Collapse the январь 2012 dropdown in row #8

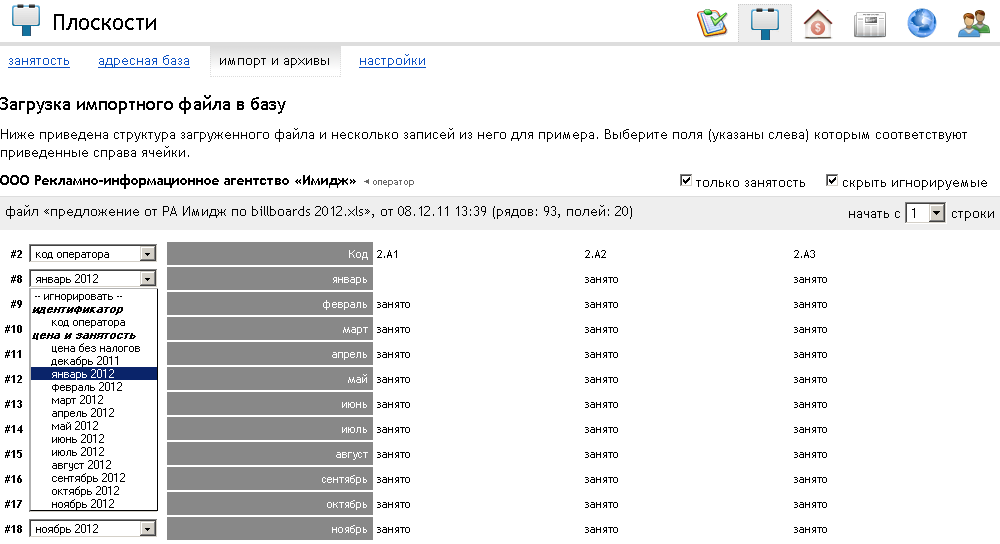click(93, 279)
